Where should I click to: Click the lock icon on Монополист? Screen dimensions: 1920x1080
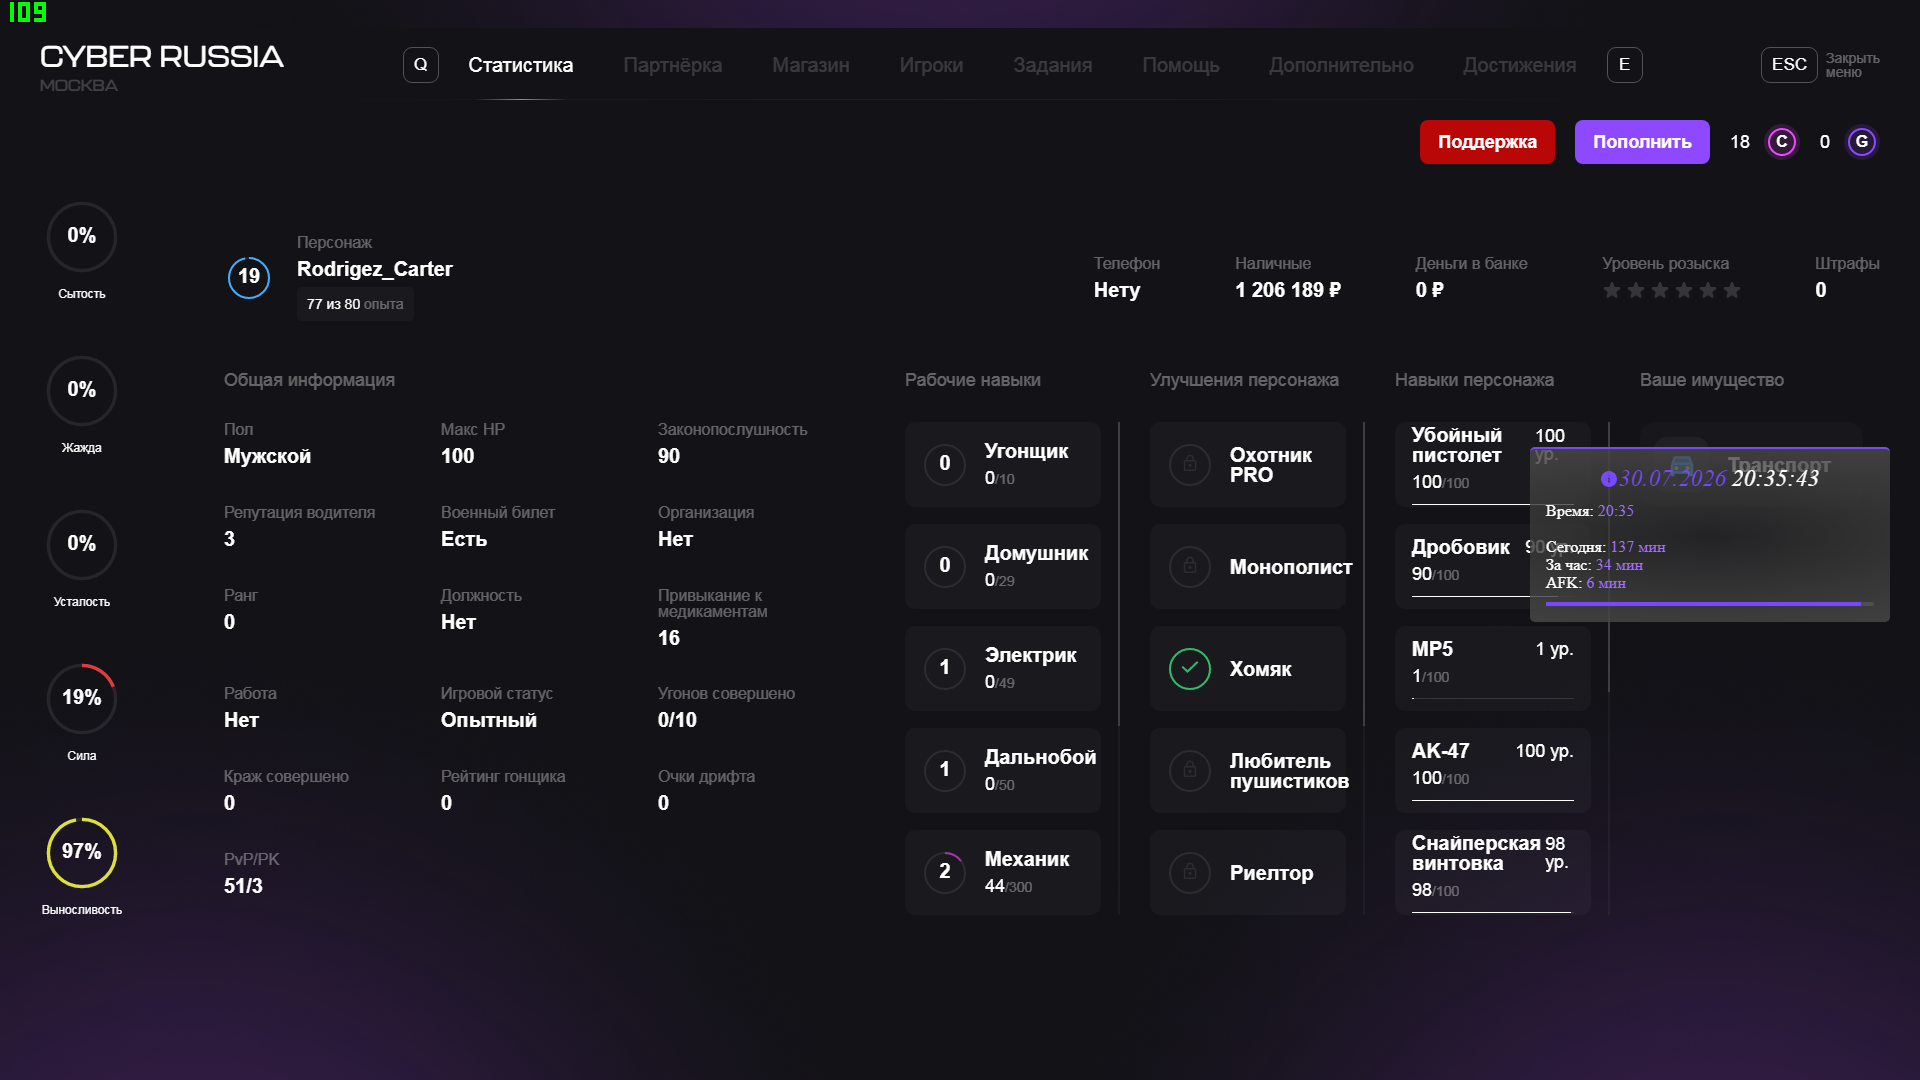coord(1190,567)
